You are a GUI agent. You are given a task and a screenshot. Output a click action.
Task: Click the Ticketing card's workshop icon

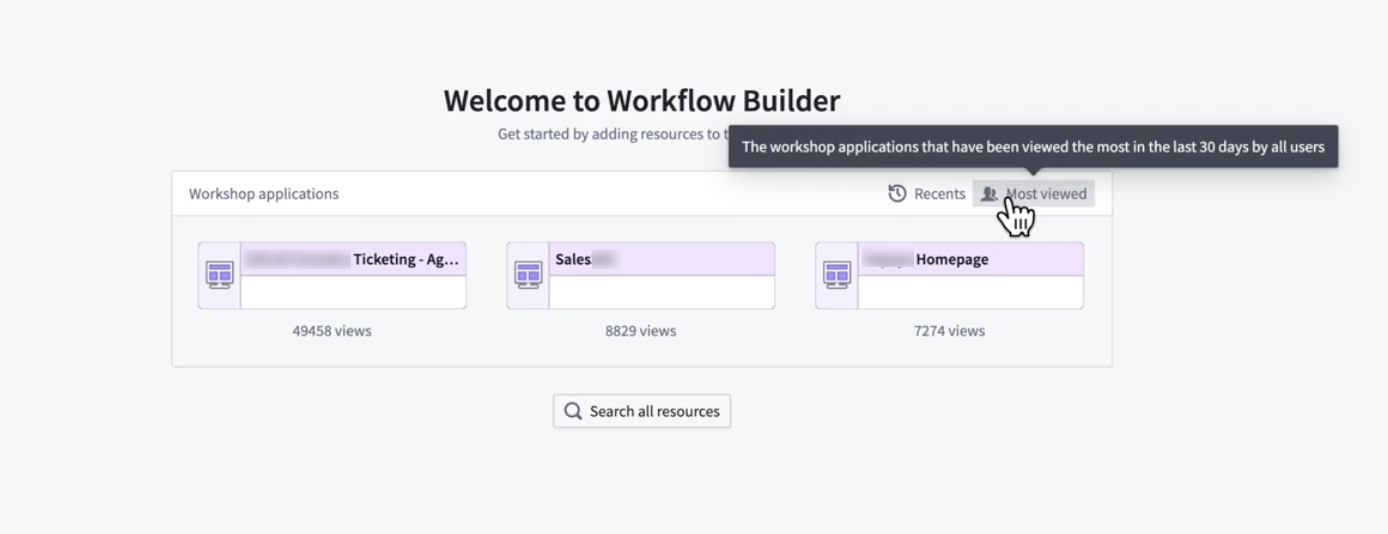pyautogui.click(x=219, y=275)
